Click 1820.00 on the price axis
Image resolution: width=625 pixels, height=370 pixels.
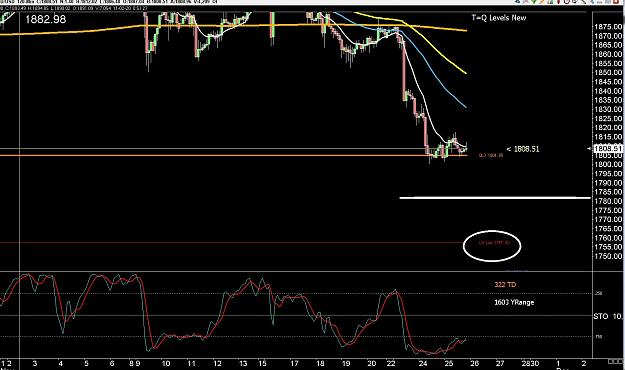click(608, 128)
